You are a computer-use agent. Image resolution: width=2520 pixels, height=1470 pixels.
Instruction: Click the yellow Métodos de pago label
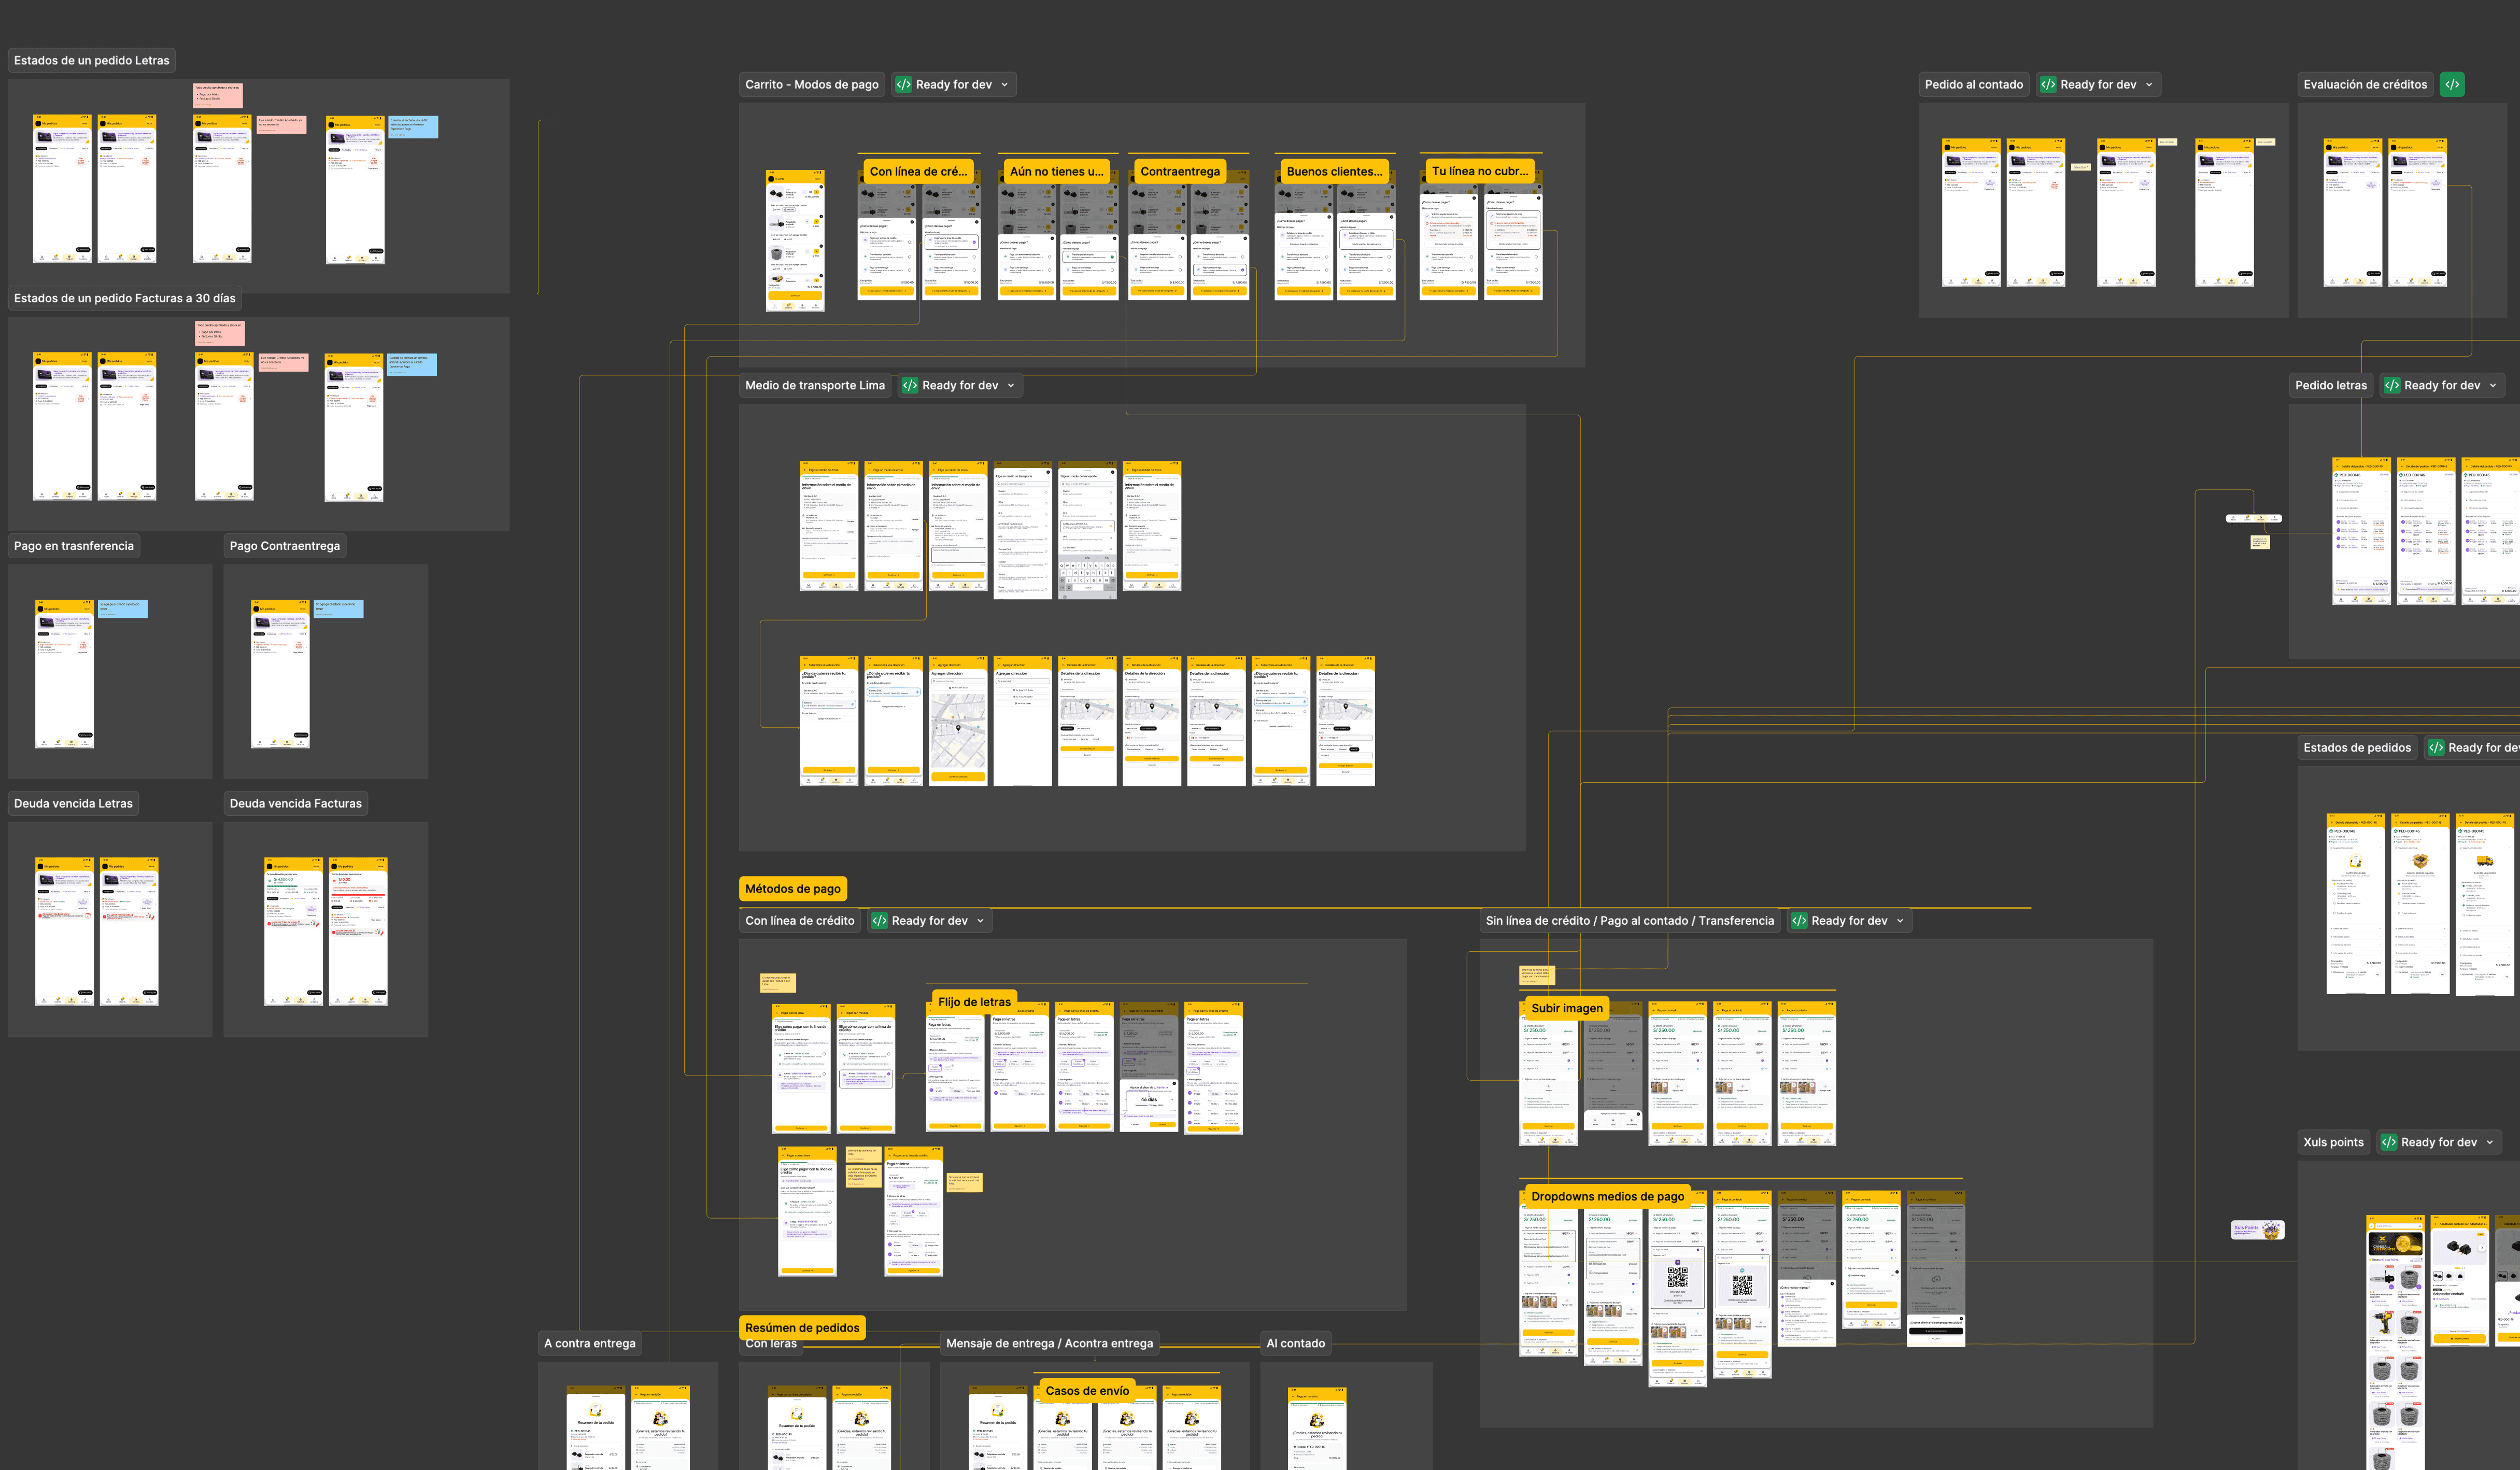coord(793,889)
